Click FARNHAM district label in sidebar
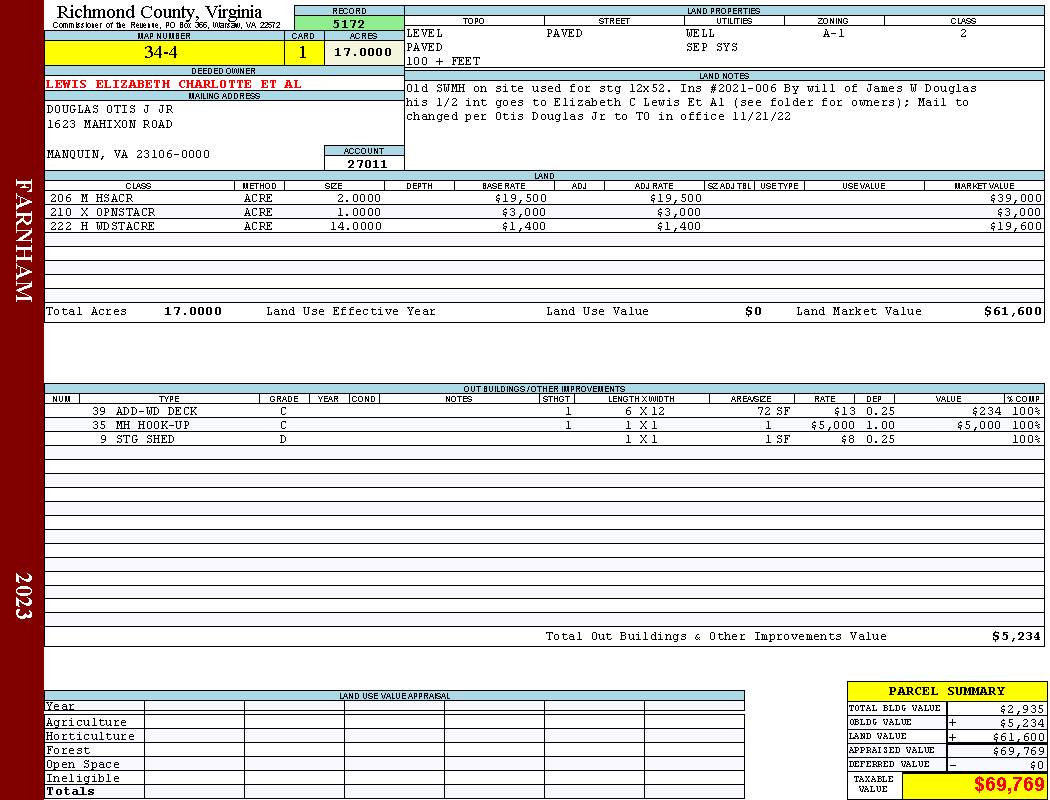Image resolution: width=1050 pixels, height=800 pixels. (x=23, y=240)
